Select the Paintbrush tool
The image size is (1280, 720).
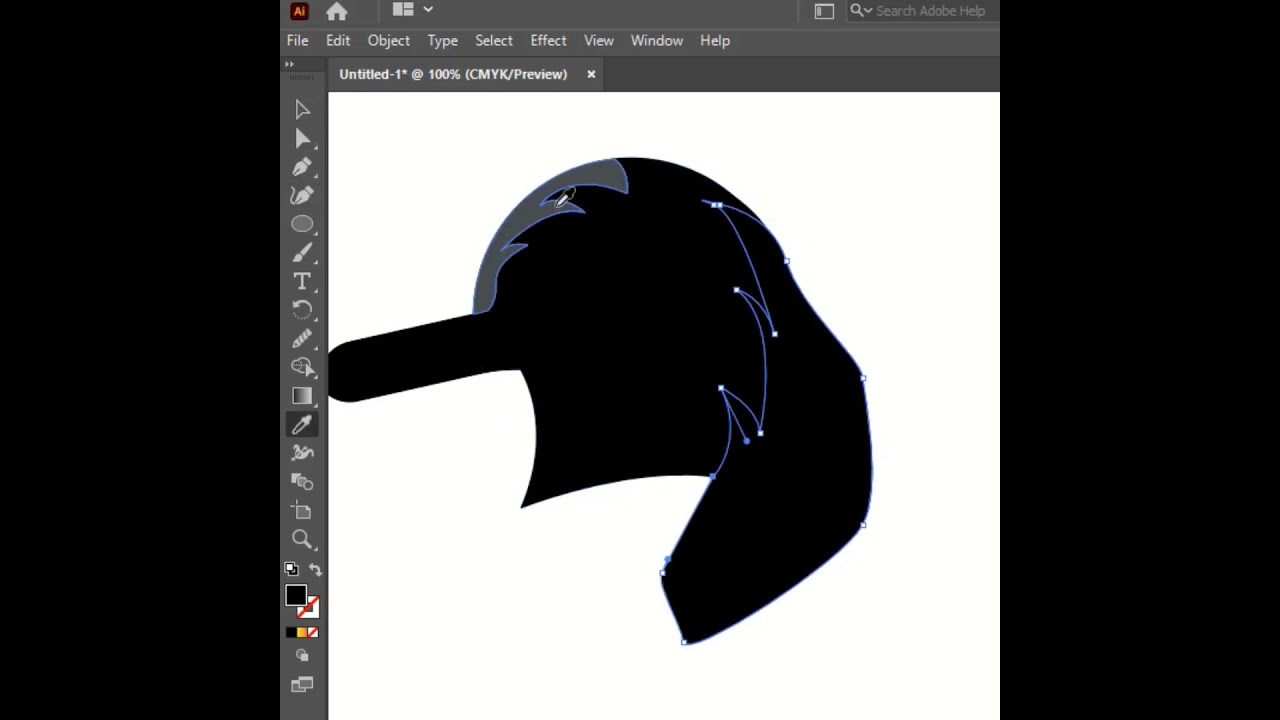coord(302,253)
